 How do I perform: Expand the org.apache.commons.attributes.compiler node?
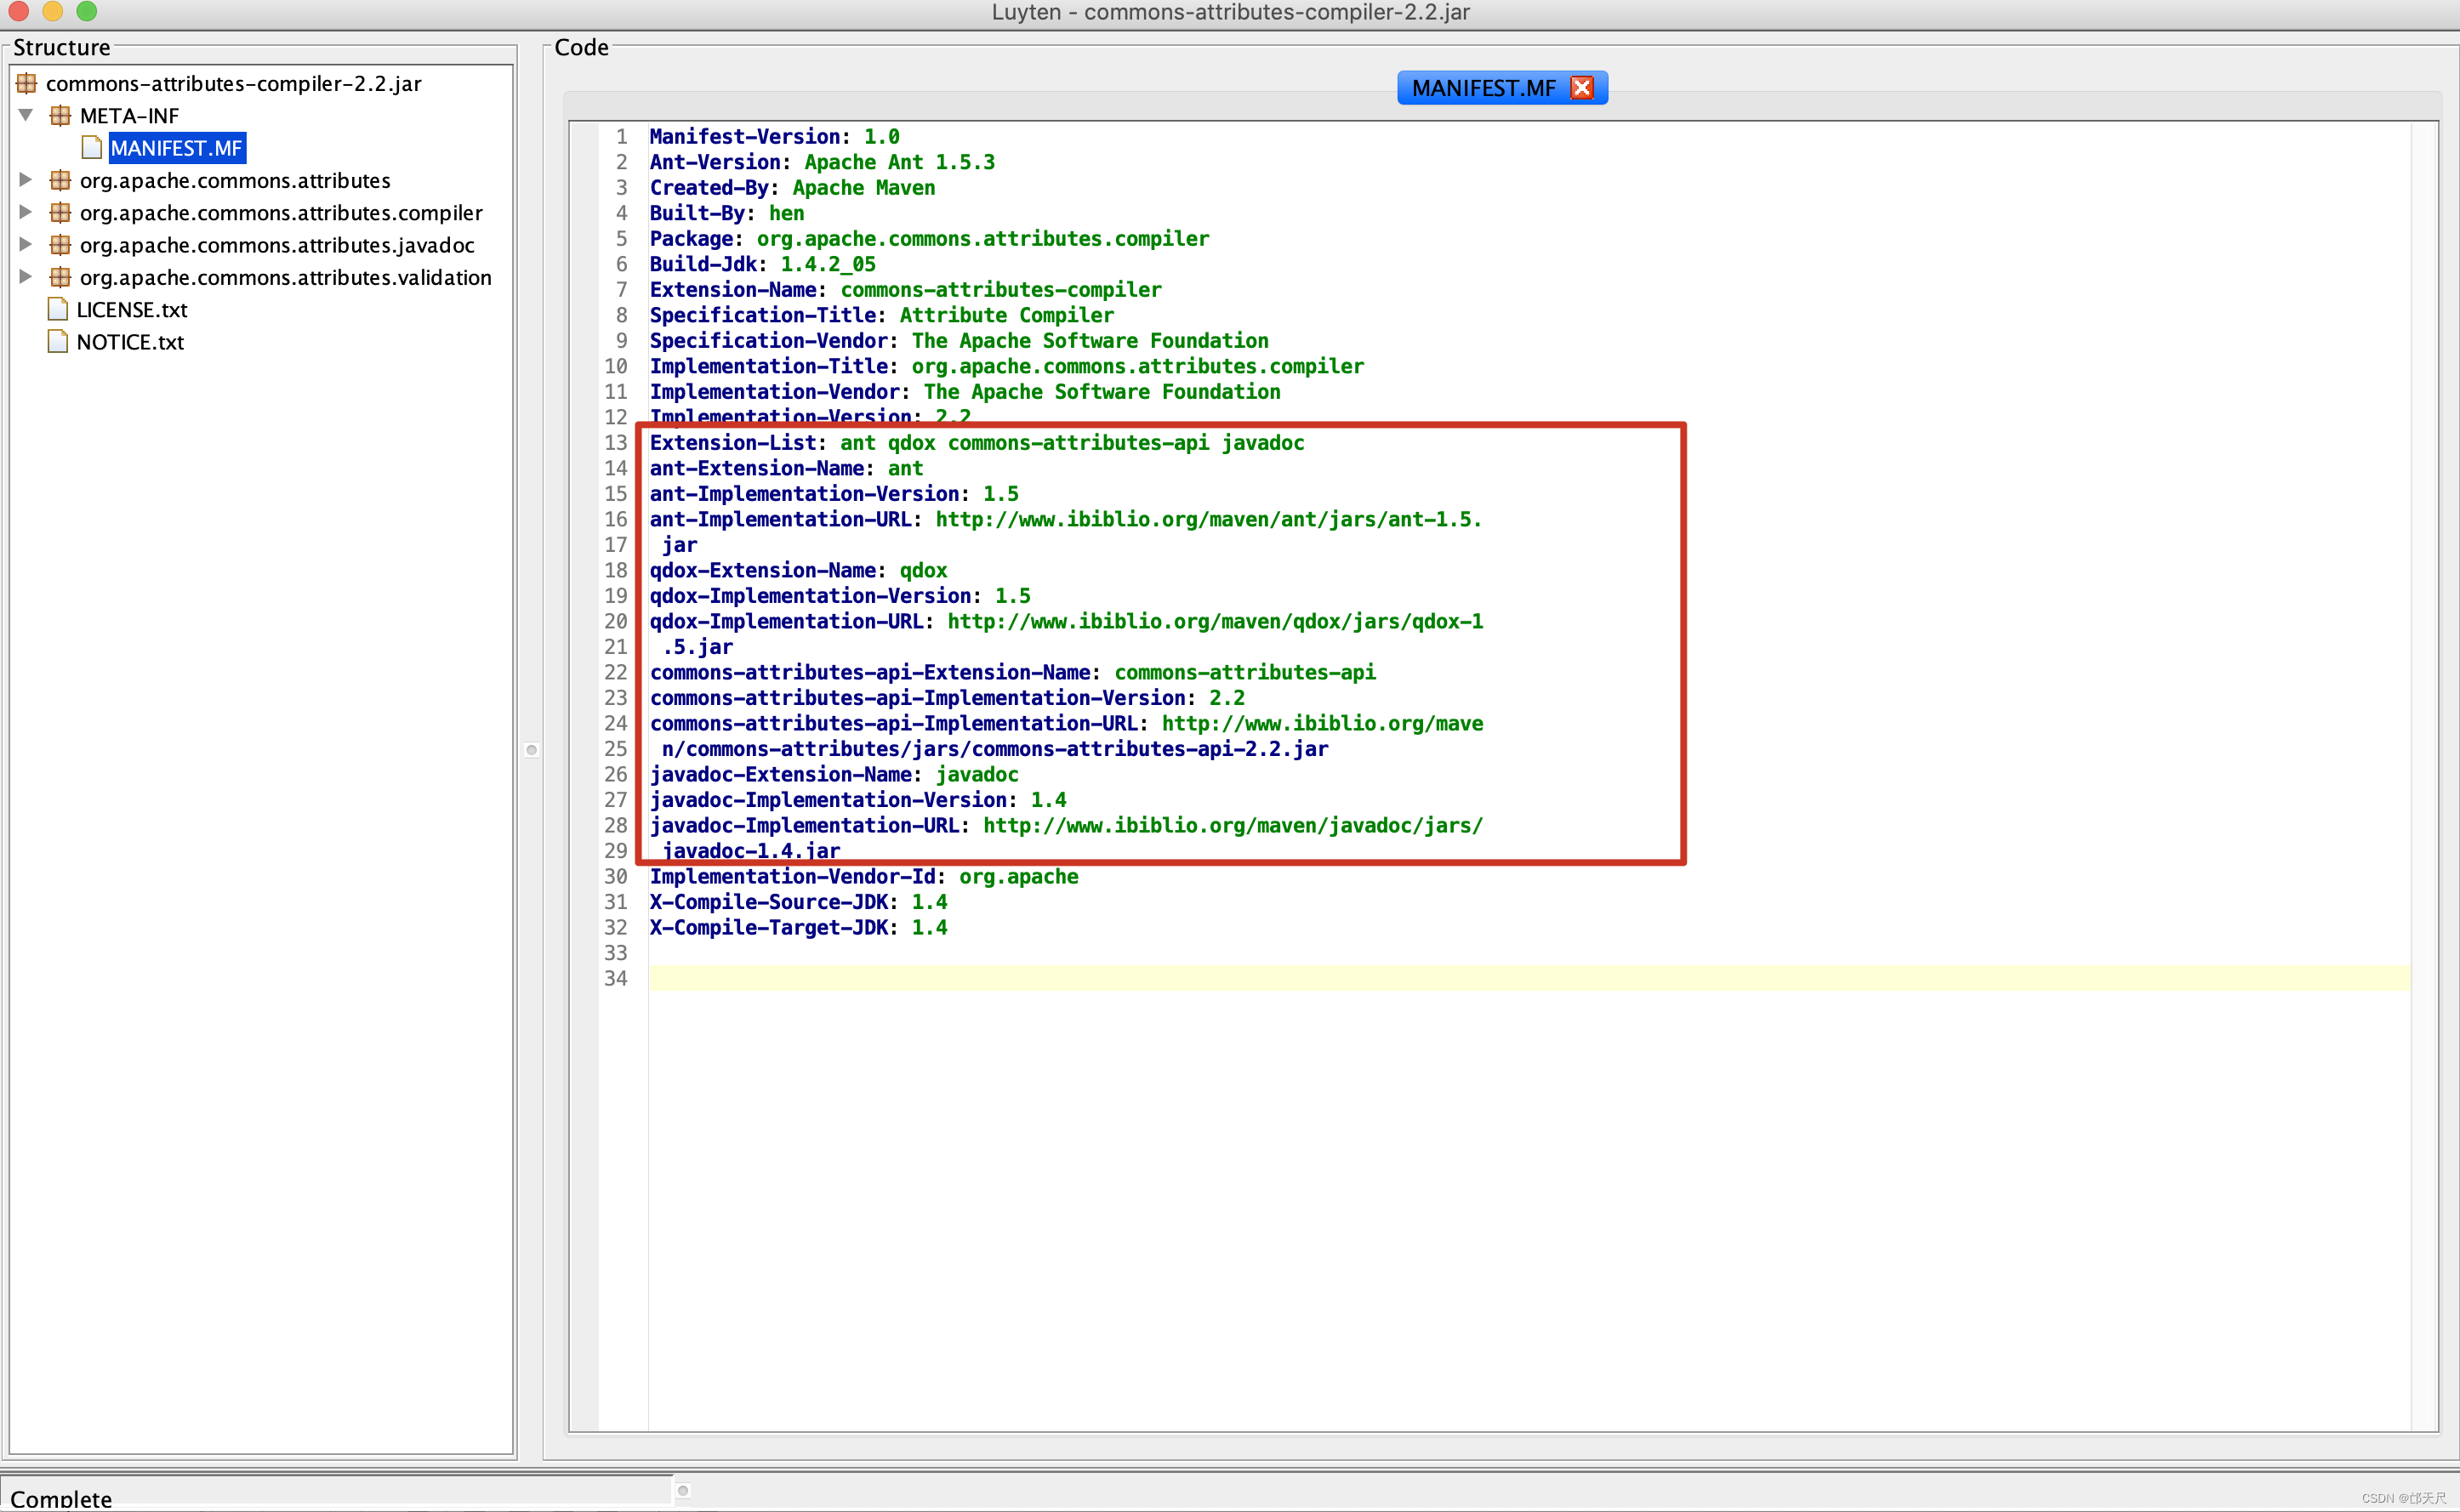coord(26,212)
